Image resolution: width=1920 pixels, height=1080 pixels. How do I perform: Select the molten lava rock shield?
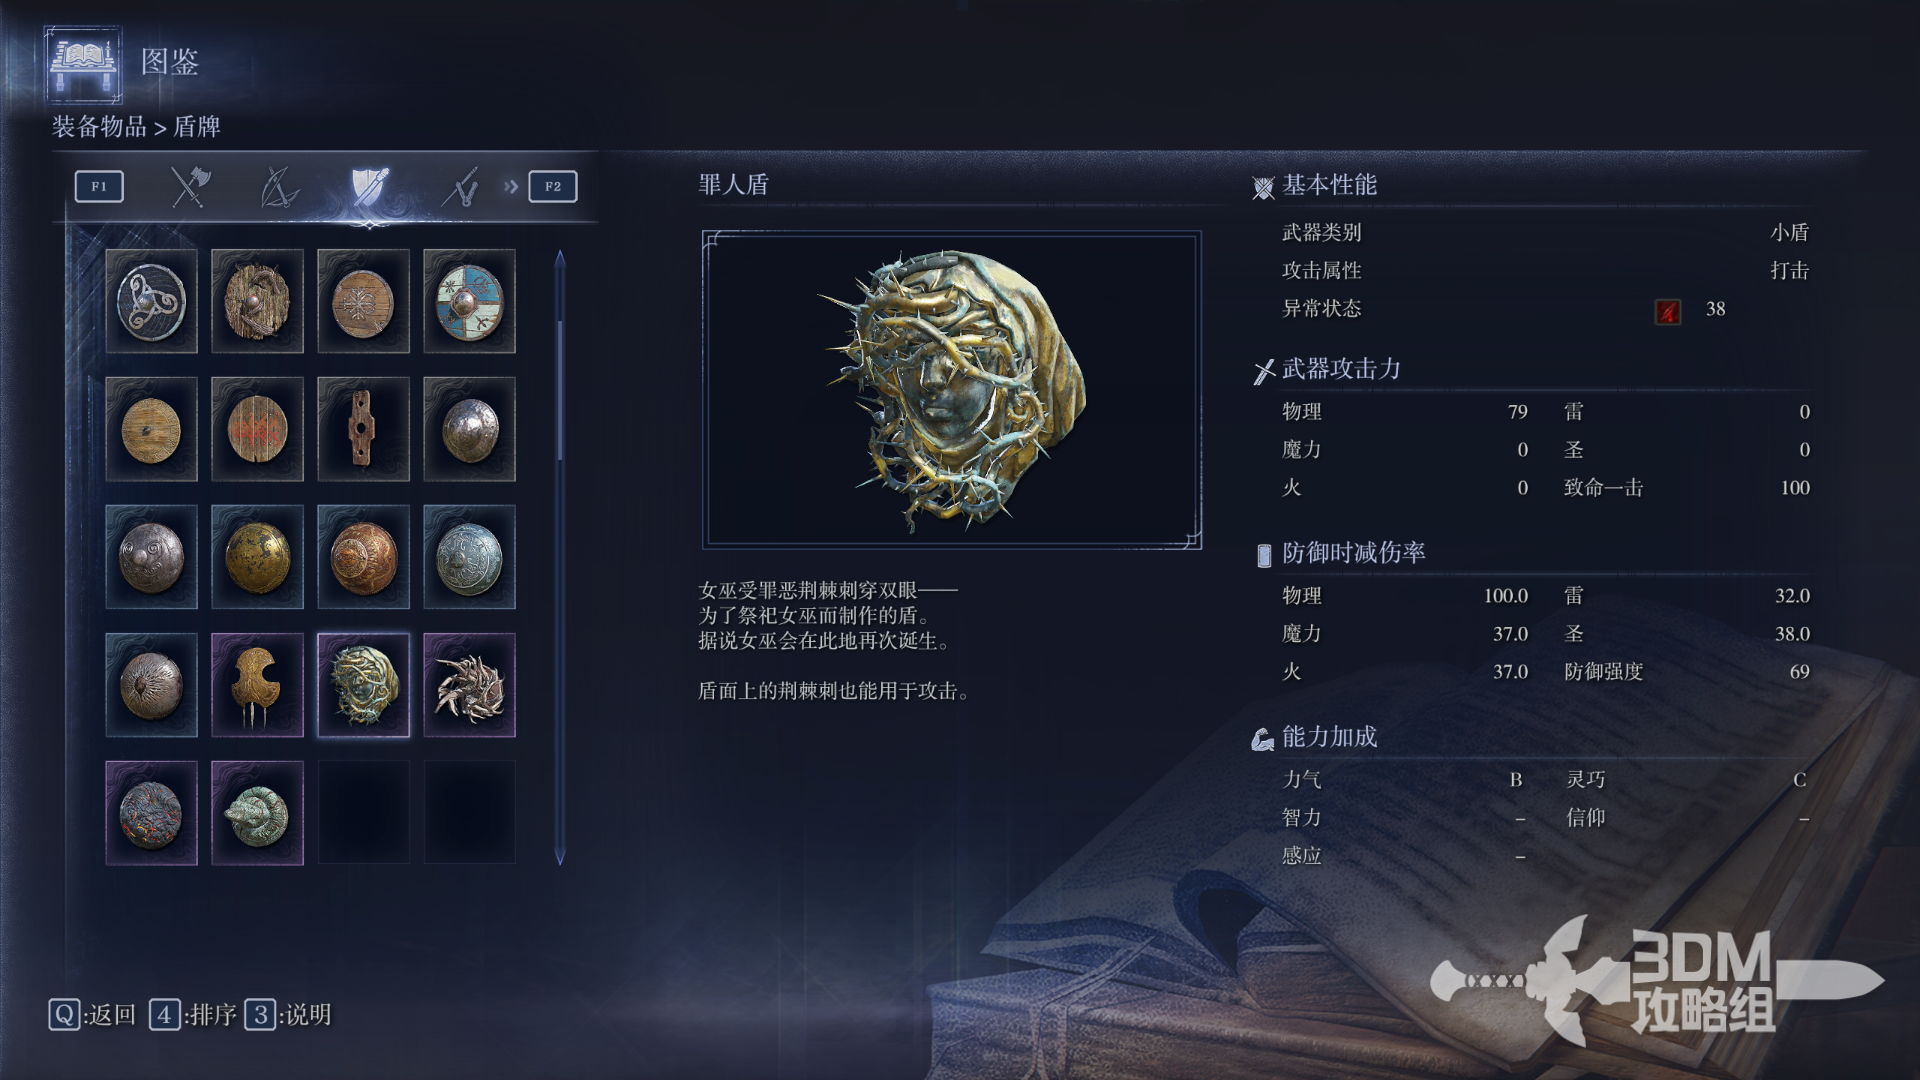151,813
